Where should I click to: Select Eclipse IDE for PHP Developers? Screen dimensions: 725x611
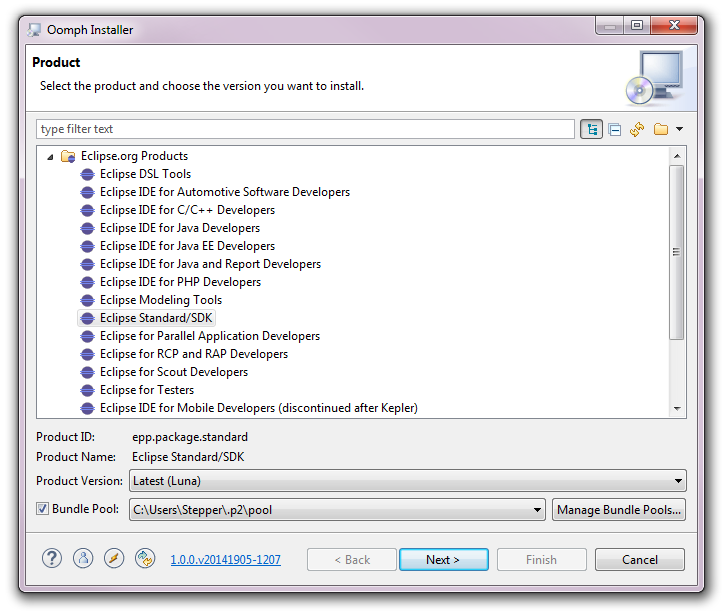(x=180, y=282)
